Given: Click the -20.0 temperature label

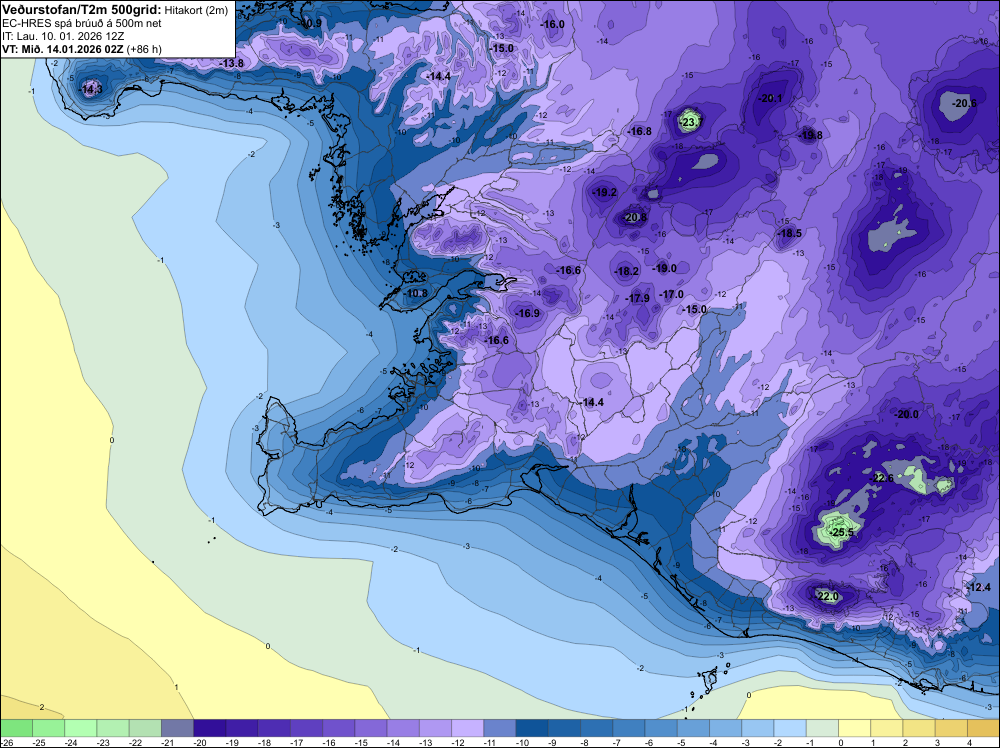Looking at the screenshot, I should pos(906,414).
